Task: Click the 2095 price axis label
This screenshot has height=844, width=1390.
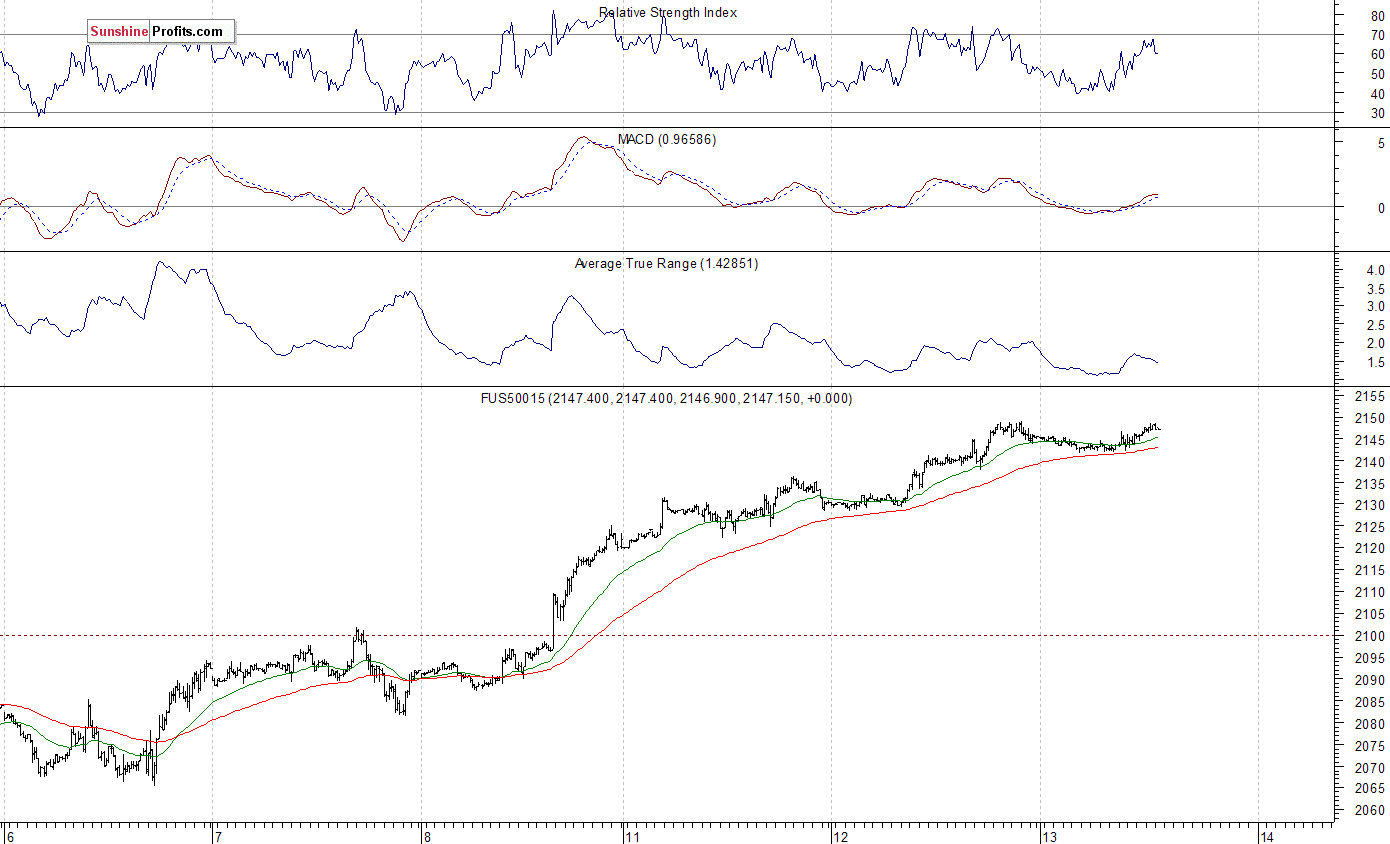Action: (x=1370, y=658)
